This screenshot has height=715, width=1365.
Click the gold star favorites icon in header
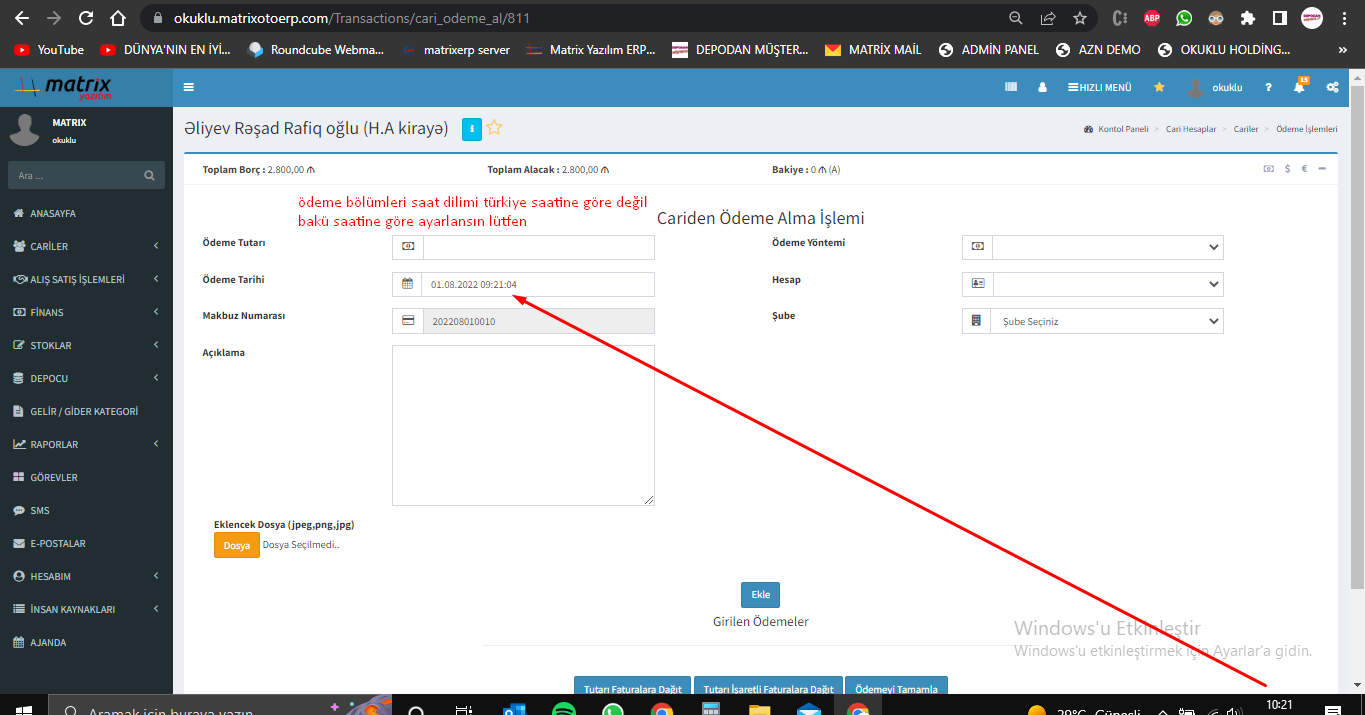point(1159,87)
